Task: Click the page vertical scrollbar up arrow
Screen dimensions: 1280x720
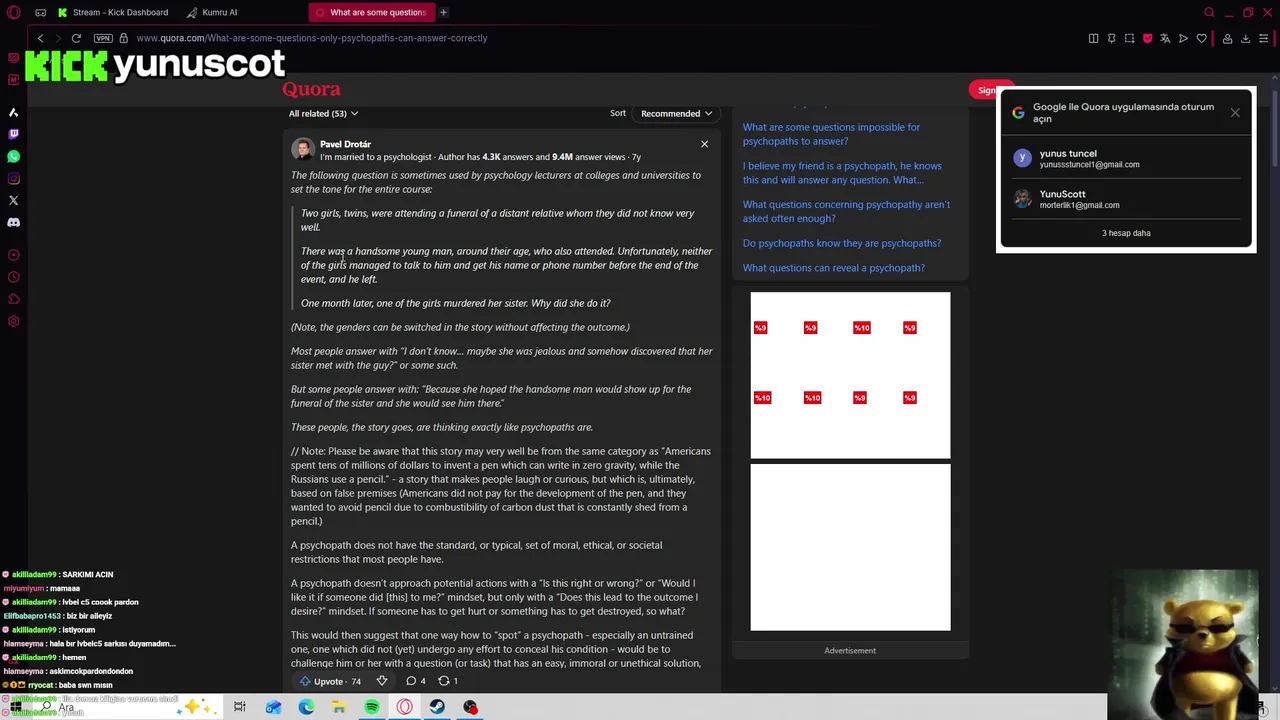Action: coord(1273,80)
